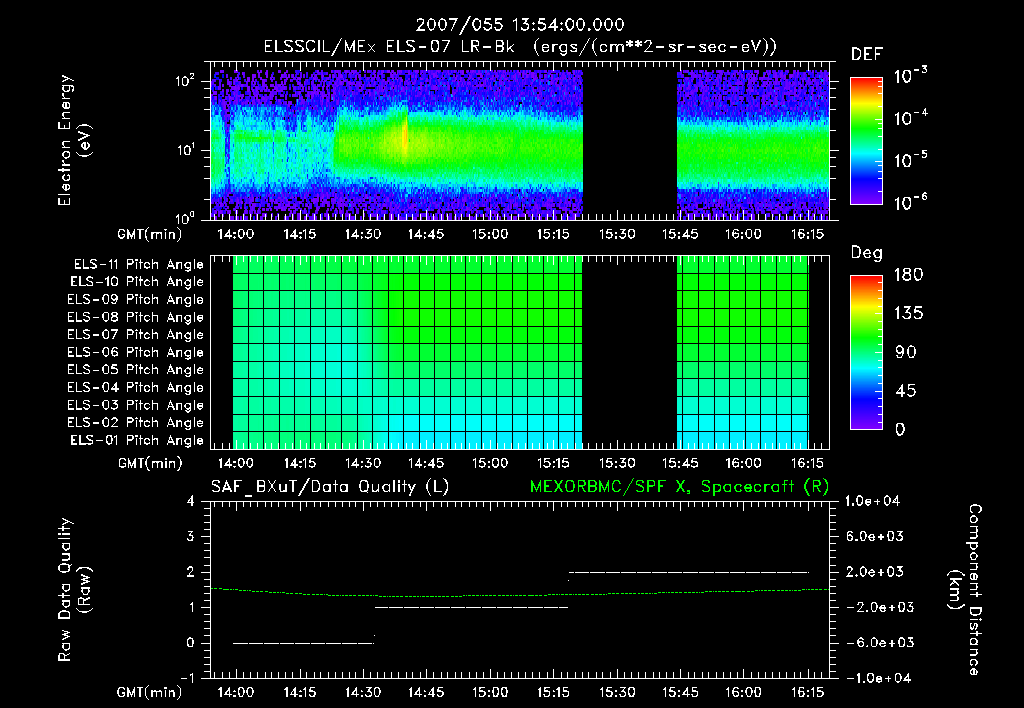Click the red flux spike in the spectrogram
Viewport: 1024px width, 708px height.
(x=404, y=138)
